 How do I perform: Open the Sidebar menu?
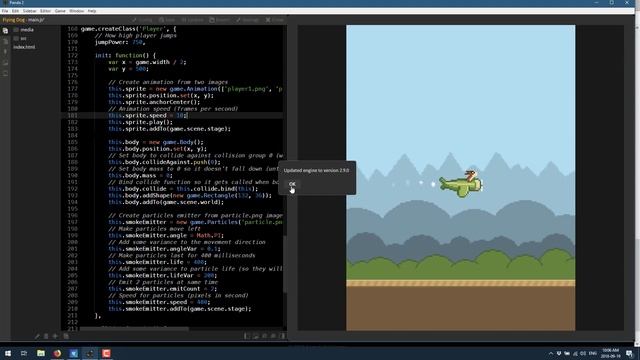point(29,11)
